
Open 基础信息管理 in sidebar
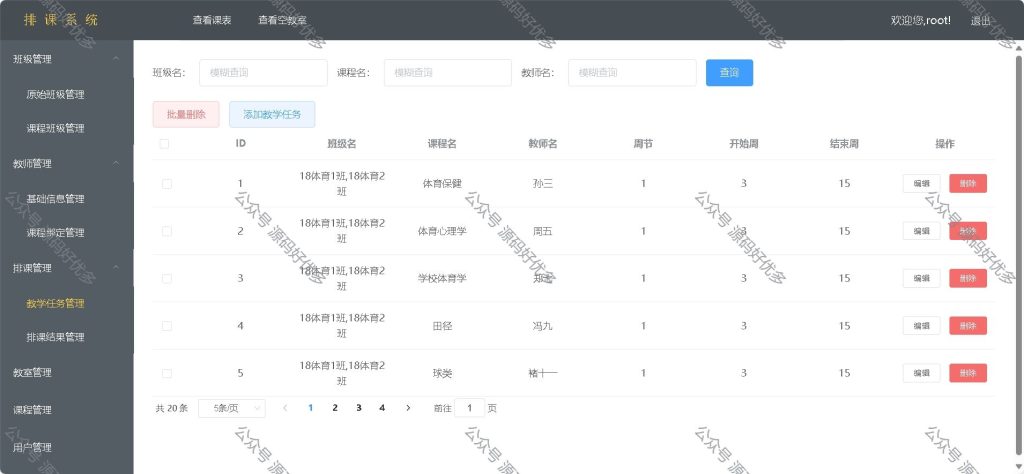(56, 198)
